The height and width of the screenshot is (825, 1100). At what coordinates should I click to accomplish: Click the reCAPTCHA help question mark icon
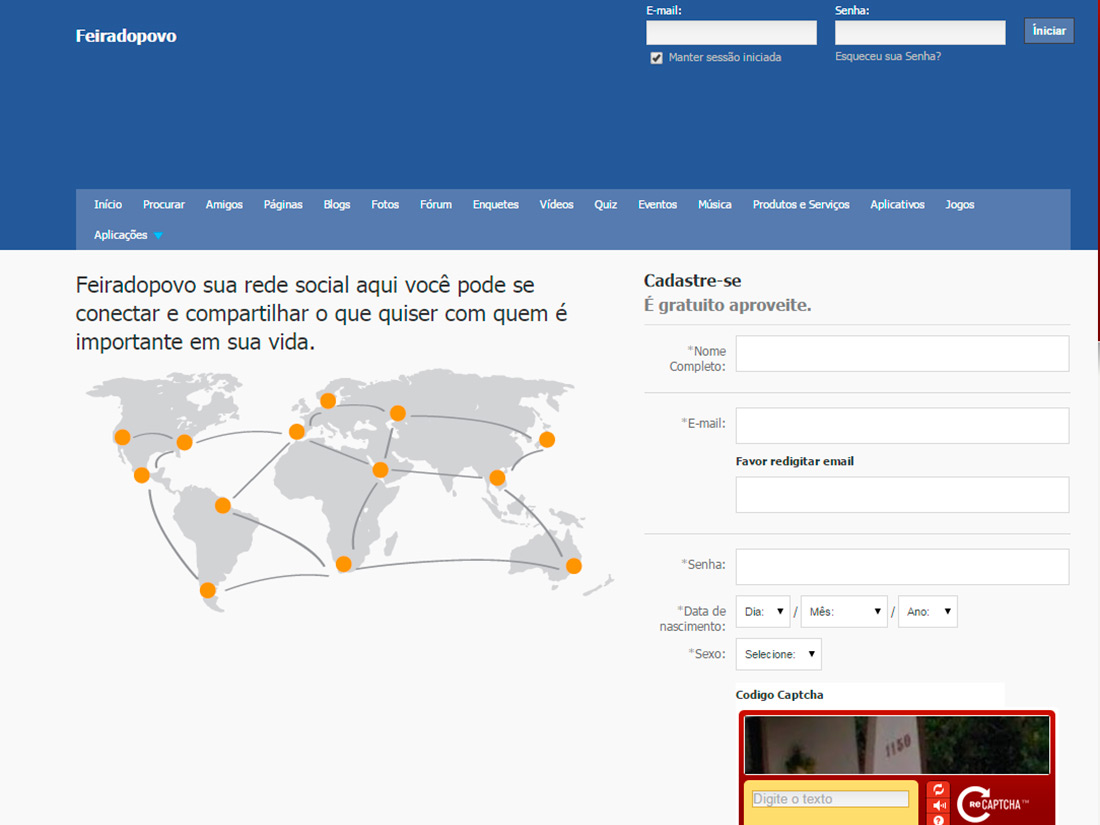click(x=938, y=820)
